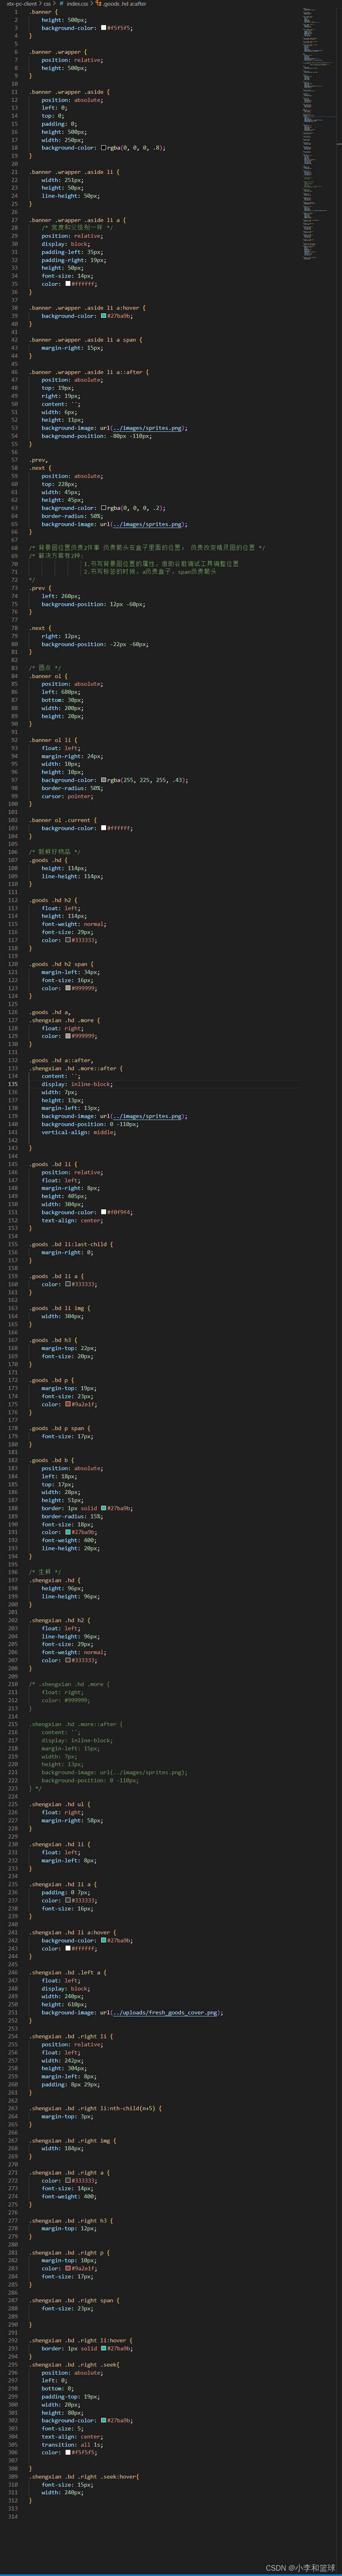Click the "/* 生鲜 */" comment
Screen dimensions: 342x2576
(x=45, y=1572)
